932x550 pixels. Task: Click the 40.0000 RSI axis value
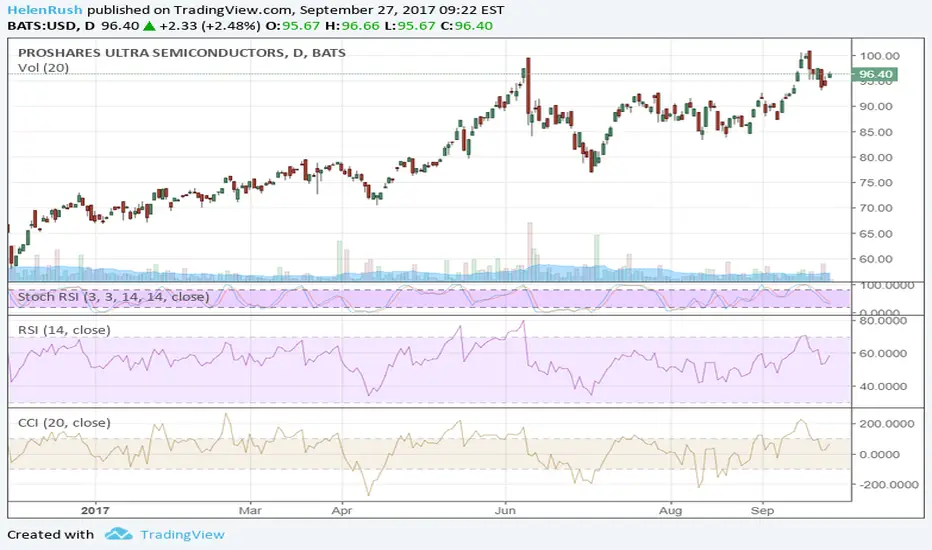[883, 386]
